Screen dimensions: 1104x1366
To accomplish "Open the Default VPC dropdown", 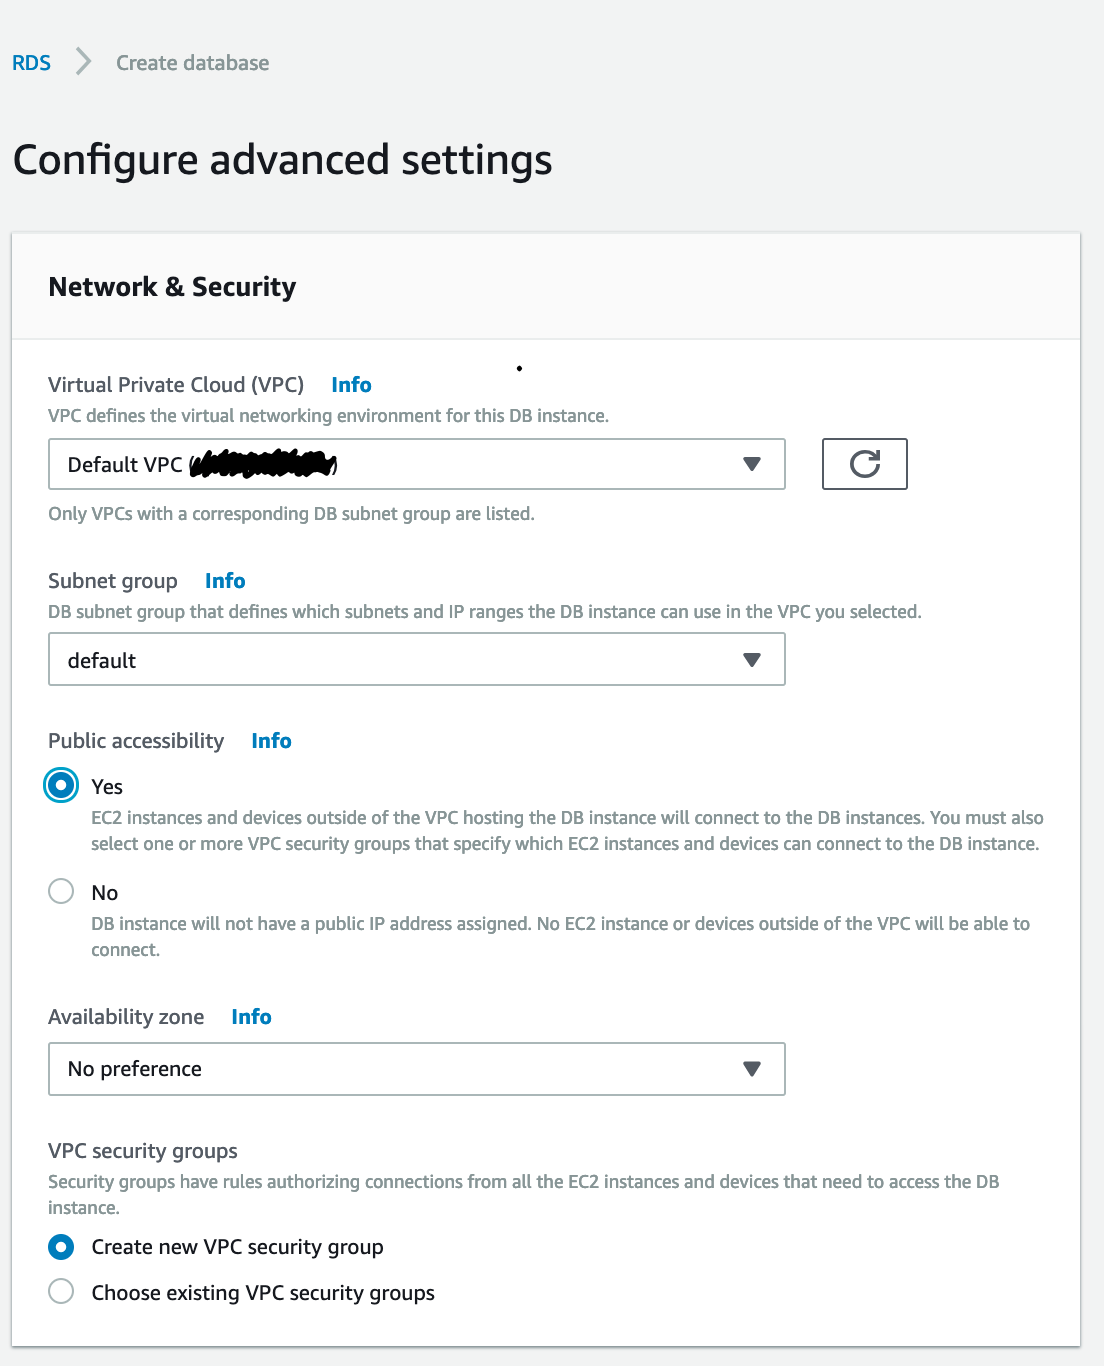I will click(417, 464).
